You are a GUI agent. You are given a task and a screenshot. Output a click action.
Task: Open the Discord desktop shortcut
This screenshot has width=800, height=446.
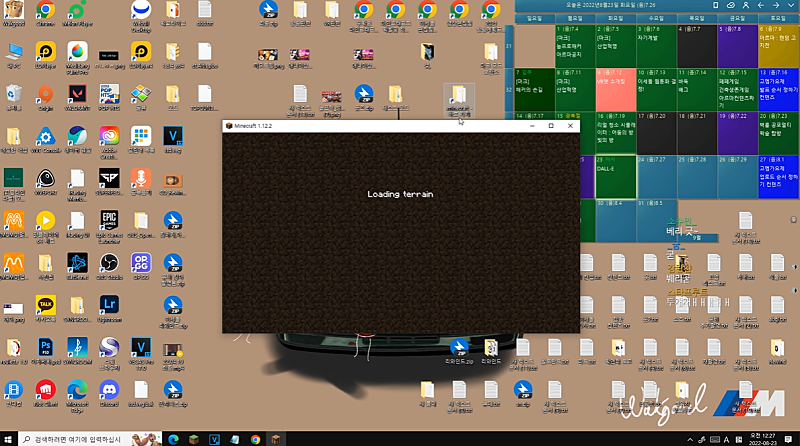[x=109, y=393]
